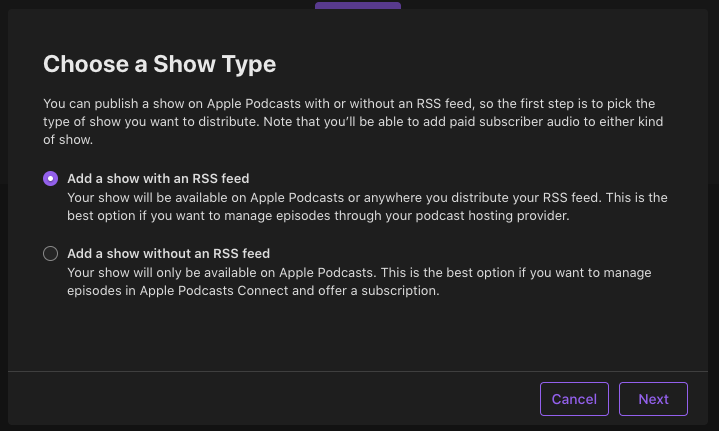Click the 'Your show will only be available' sentence

221,272
